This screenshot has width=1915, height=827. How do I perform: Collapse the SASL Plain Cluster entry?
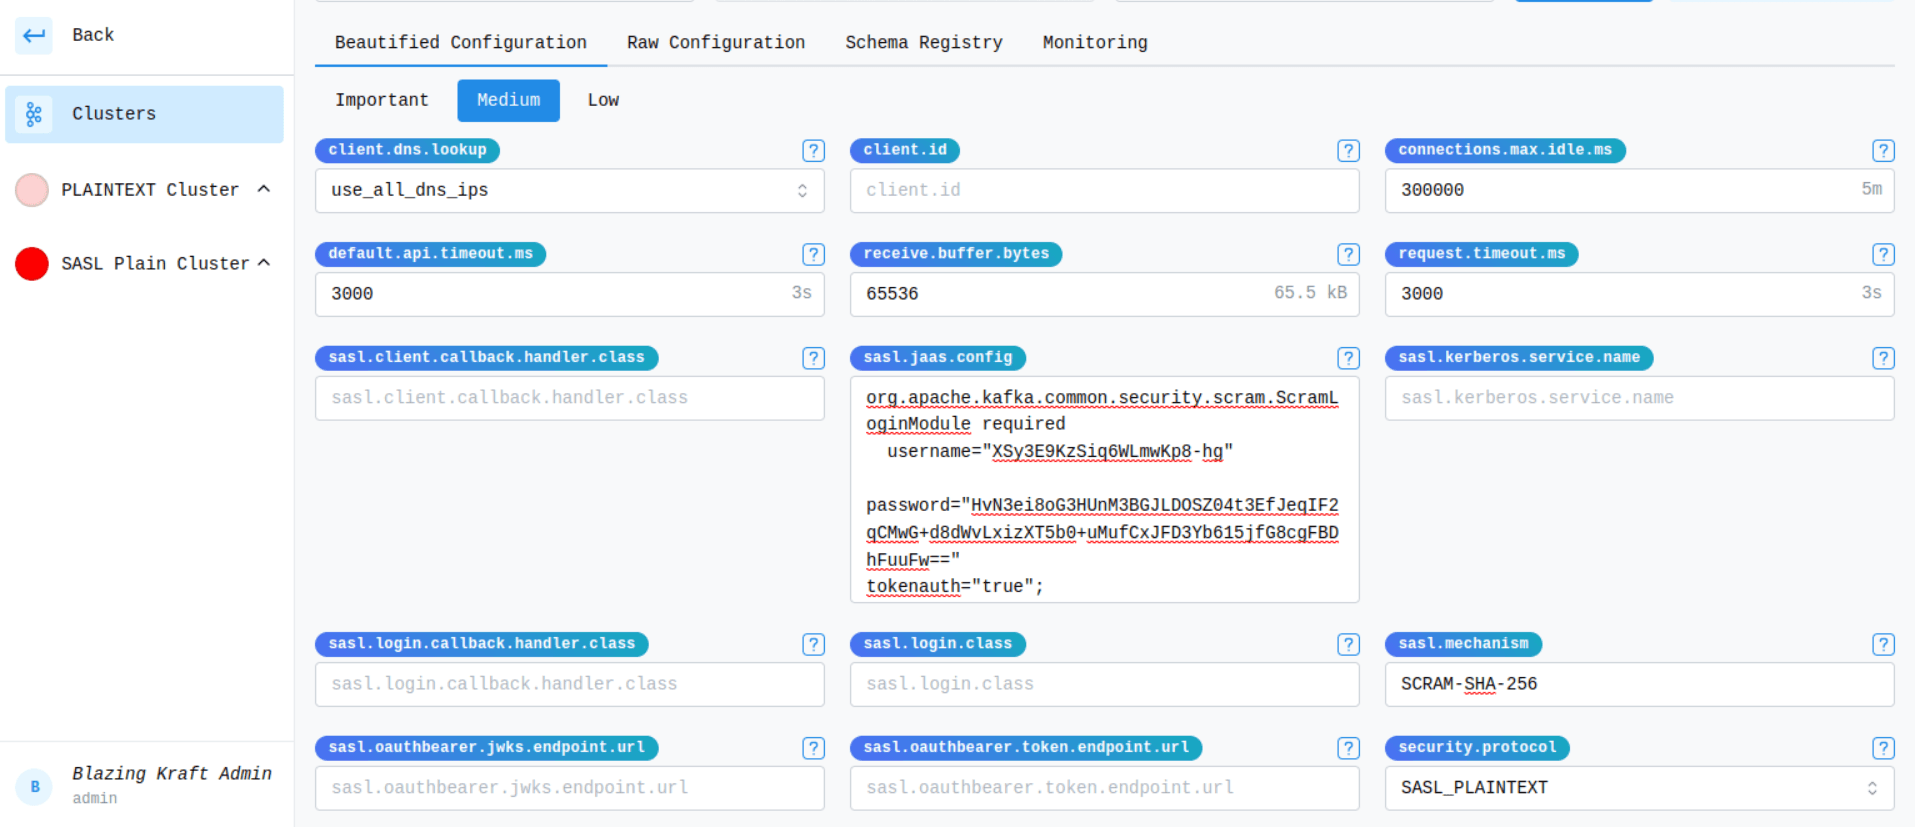[x=264, y=263]
